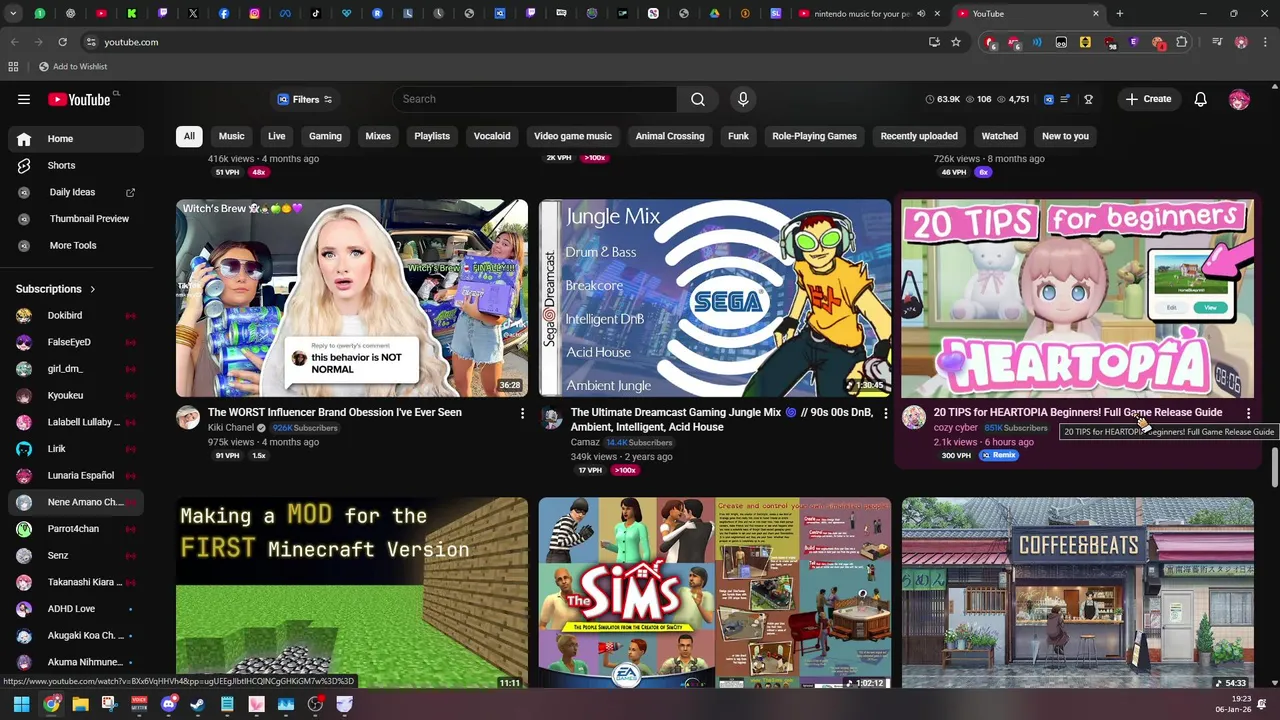Click the youtube.com address bar
This screenshot has width=1280, height=720.
pos(510,42)
